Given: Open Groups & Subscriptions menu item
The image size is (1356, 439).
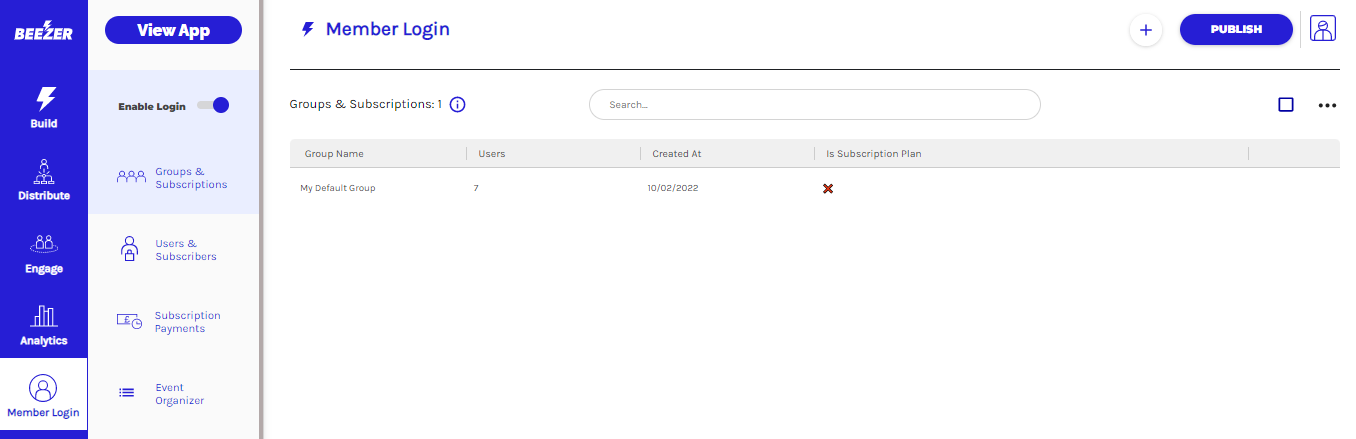Looking at the screenshot, I should coord(173,178).
